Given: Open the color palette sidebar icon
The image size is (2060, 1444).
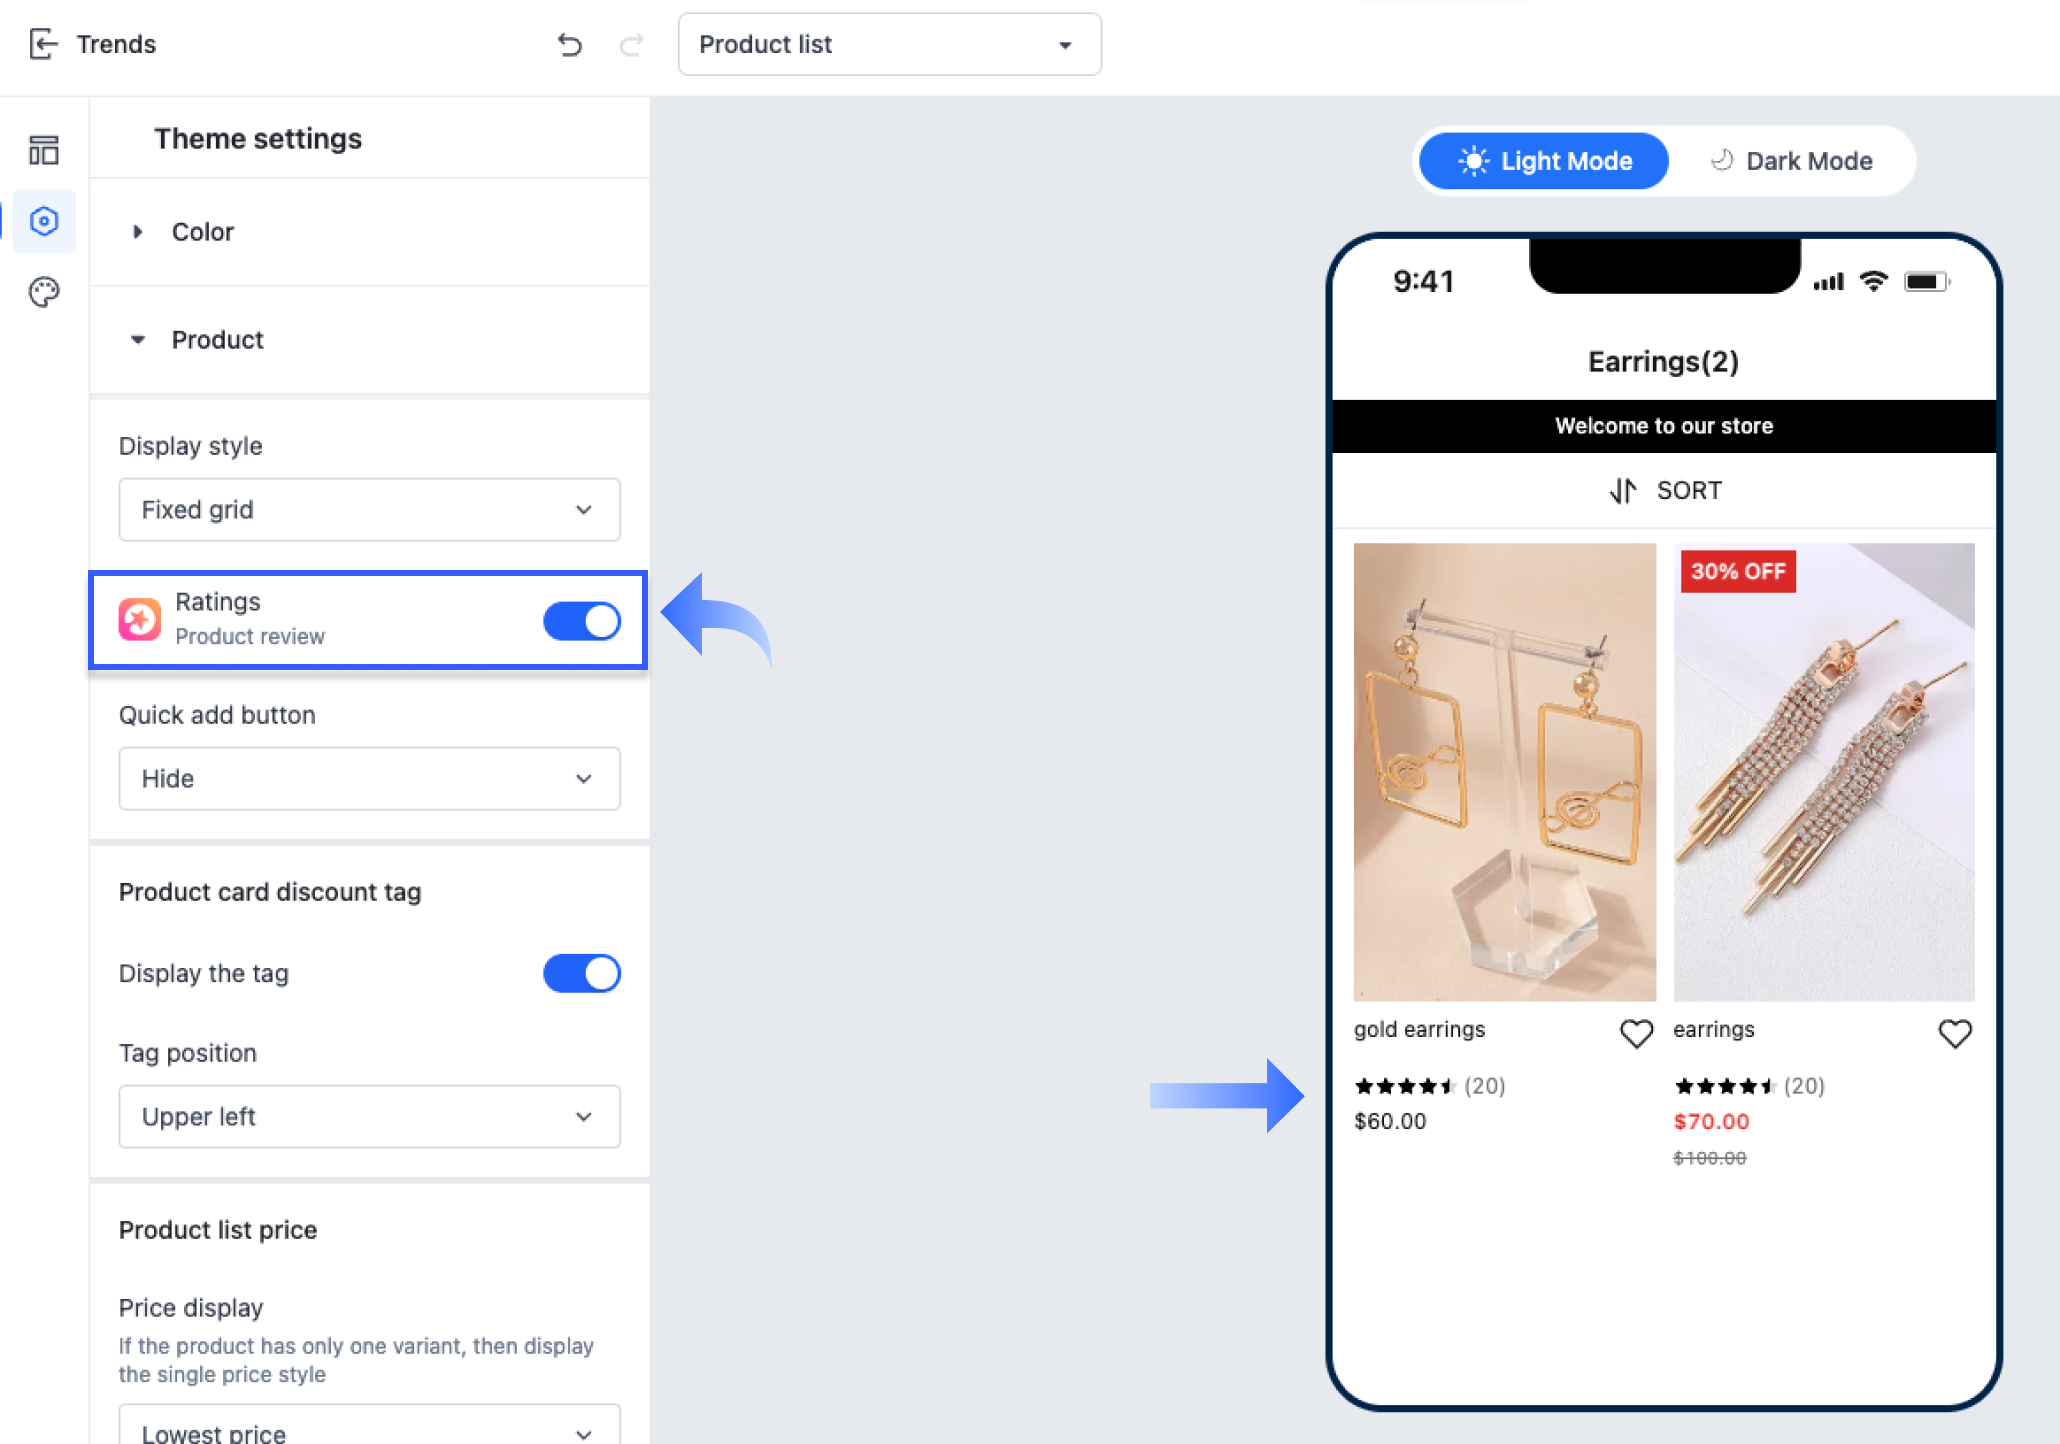Looking at the screenshot, I should pyautogui.click(x=44, y=292).
